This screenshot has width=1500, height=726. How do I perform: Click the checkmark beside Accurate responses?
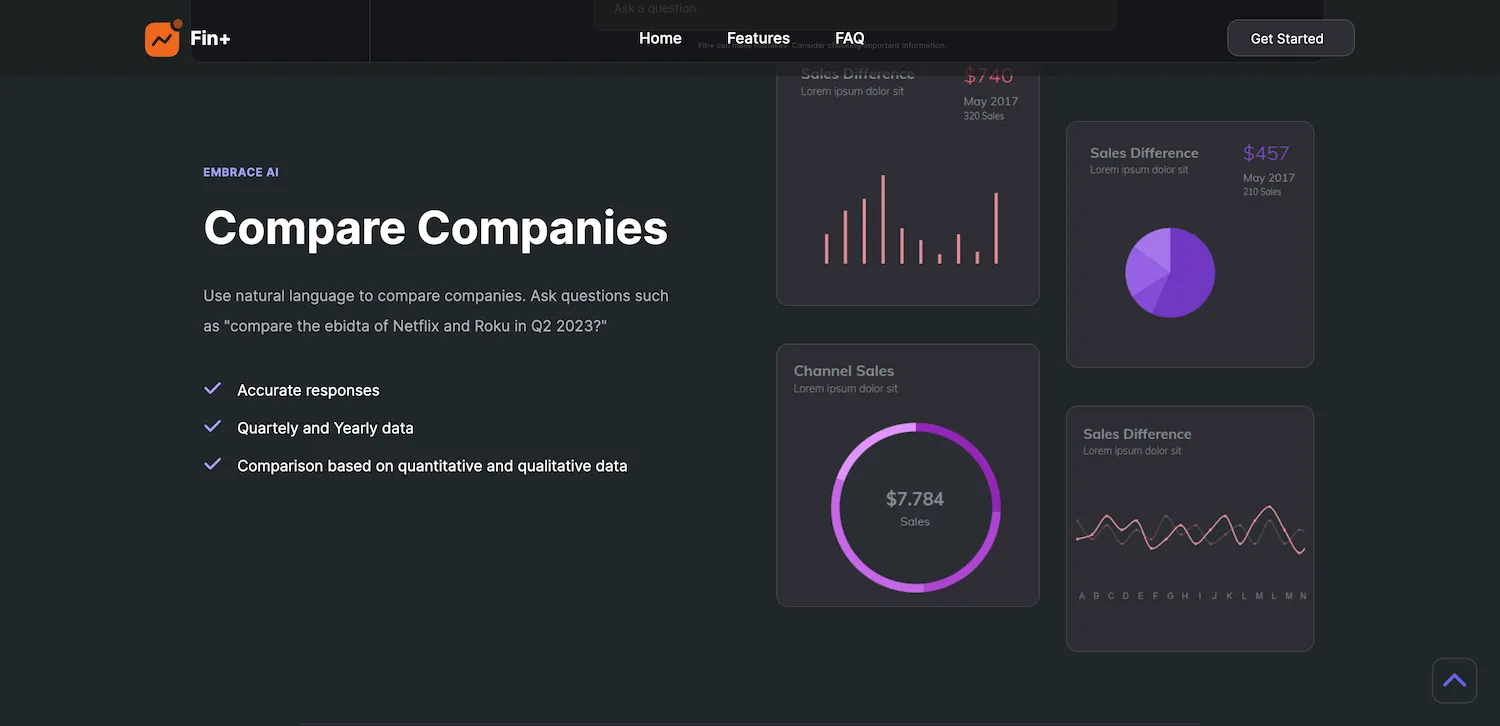212,389
